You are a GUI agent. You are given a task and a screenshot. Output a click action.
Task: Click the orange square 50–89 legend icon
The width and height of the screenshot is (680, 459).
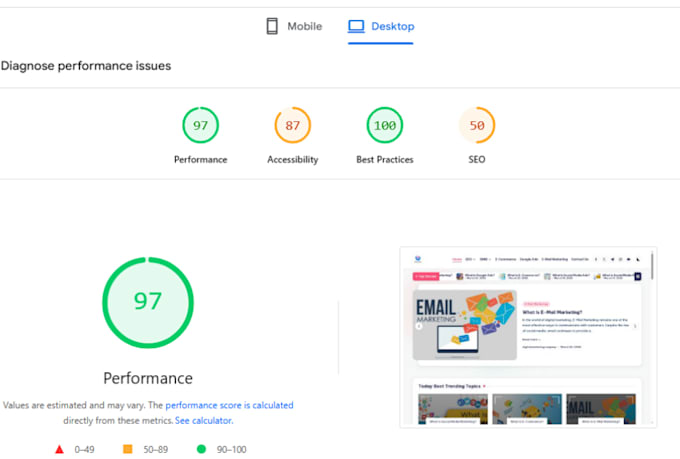tap(128, 449)
